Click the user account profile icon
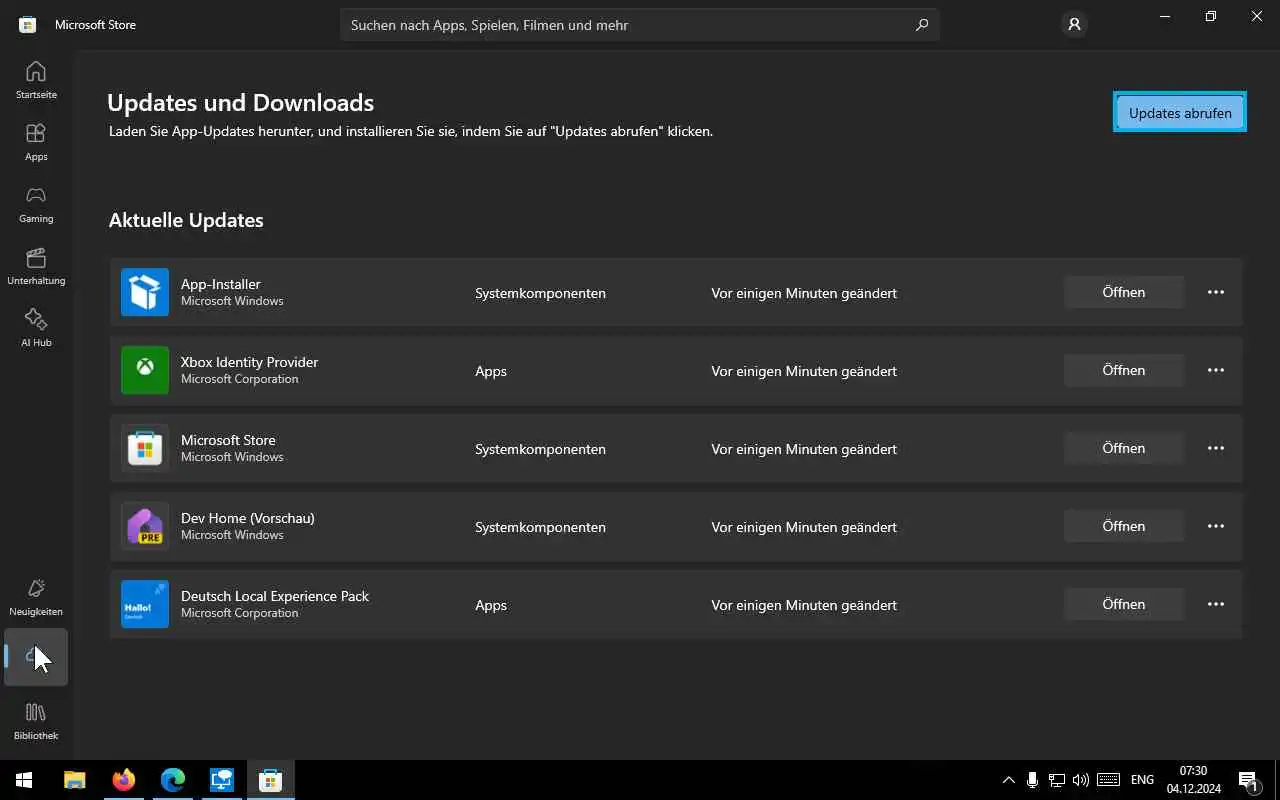The image size is (1280, 800). [x=1074, y=25]
